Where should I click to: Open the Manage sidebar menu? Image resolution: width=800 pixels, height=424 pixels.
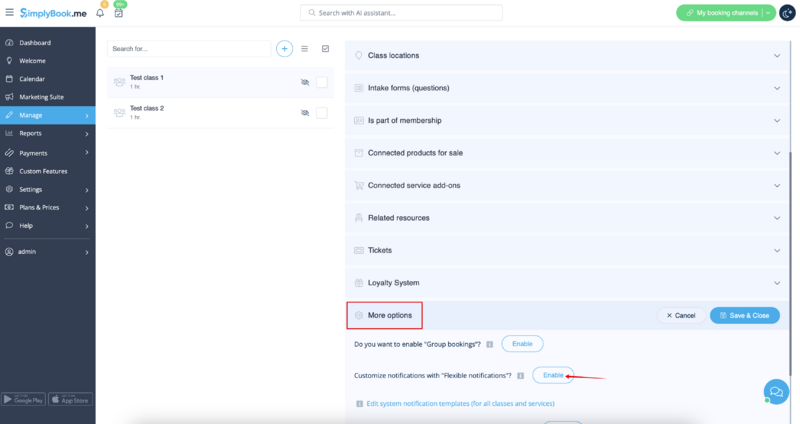pyautogui.click(x=47, y=115)
